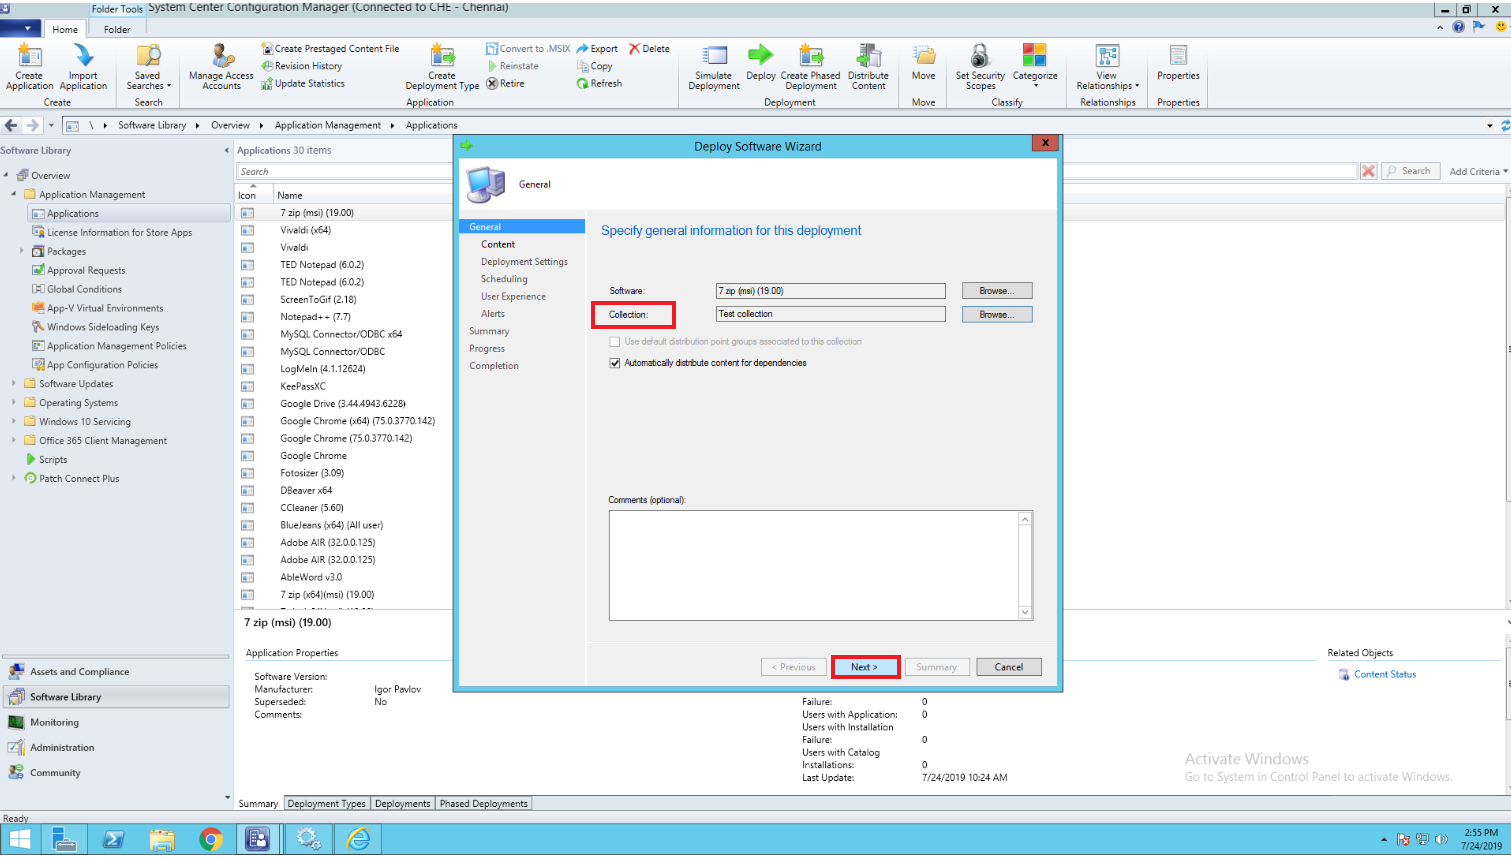This screenshot has width=1511, height=857.
Task: Uncheck Automatically distribute content for dependencies
Action: pyautogui.click(x=616, y=364)
